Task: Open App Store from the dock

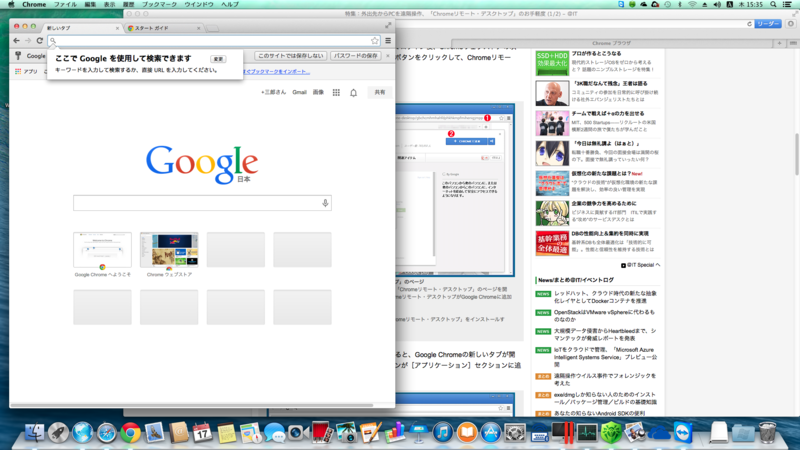Action: click(x=491, y=433)
